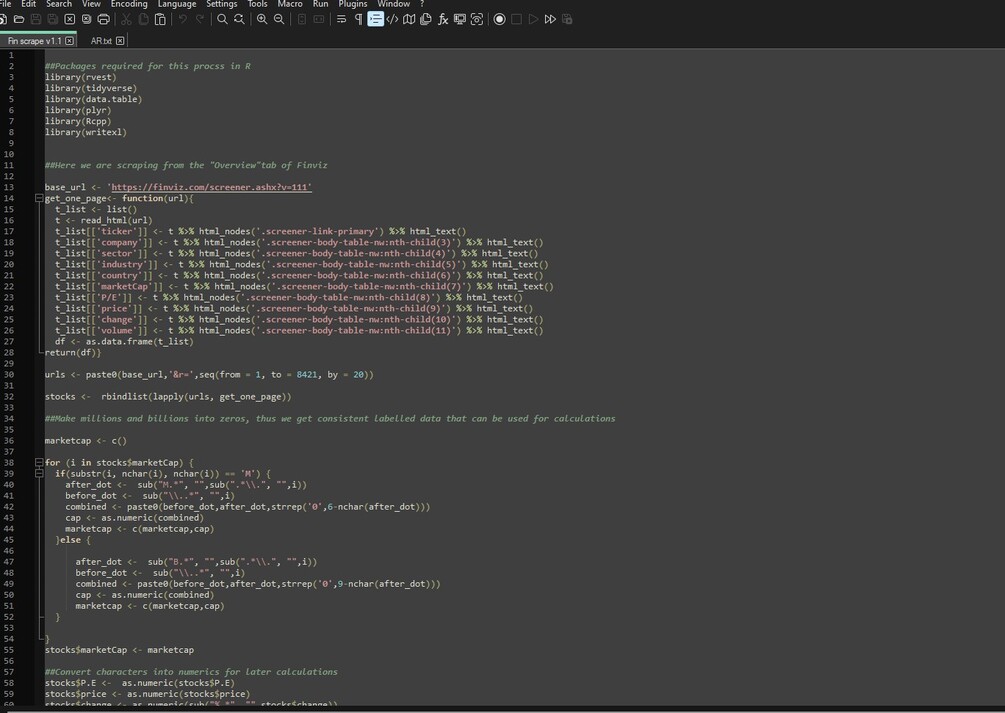The height and width of the screenshot is (713, 1005).
Task: Zoom in using the plus magnifier icon
Action: click(x=262, y=19)
